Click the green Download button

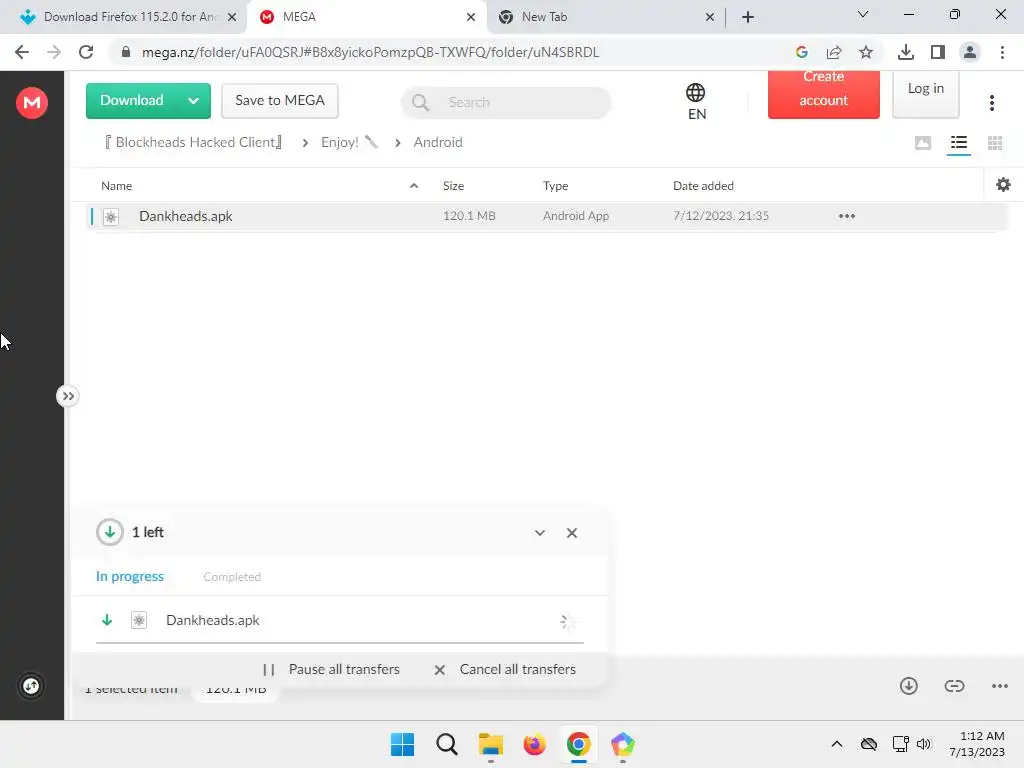click(x=131, y=101)
